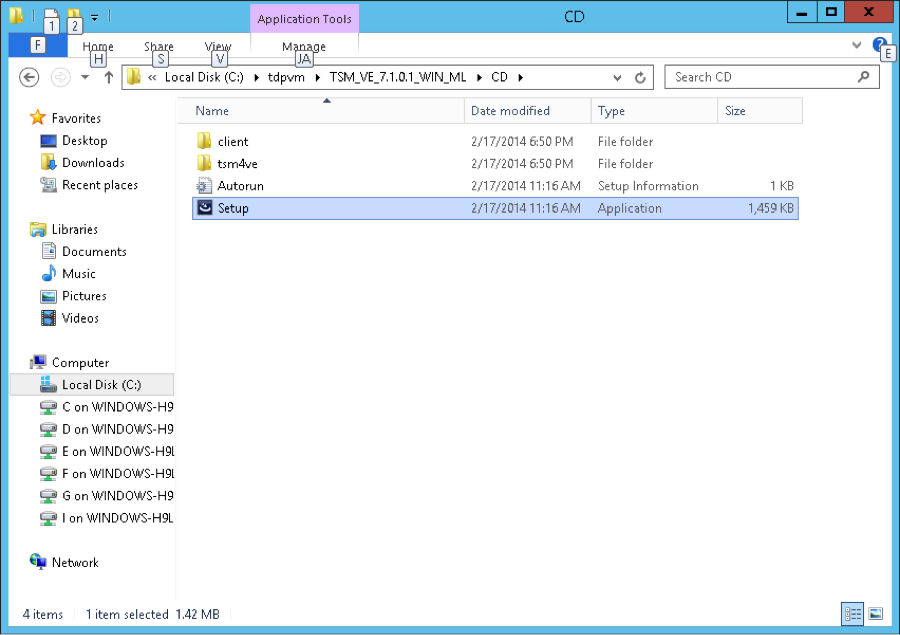The image size is (900, 635).
Task: Select the Autorun setup information icon
Action: pos(204,185)
